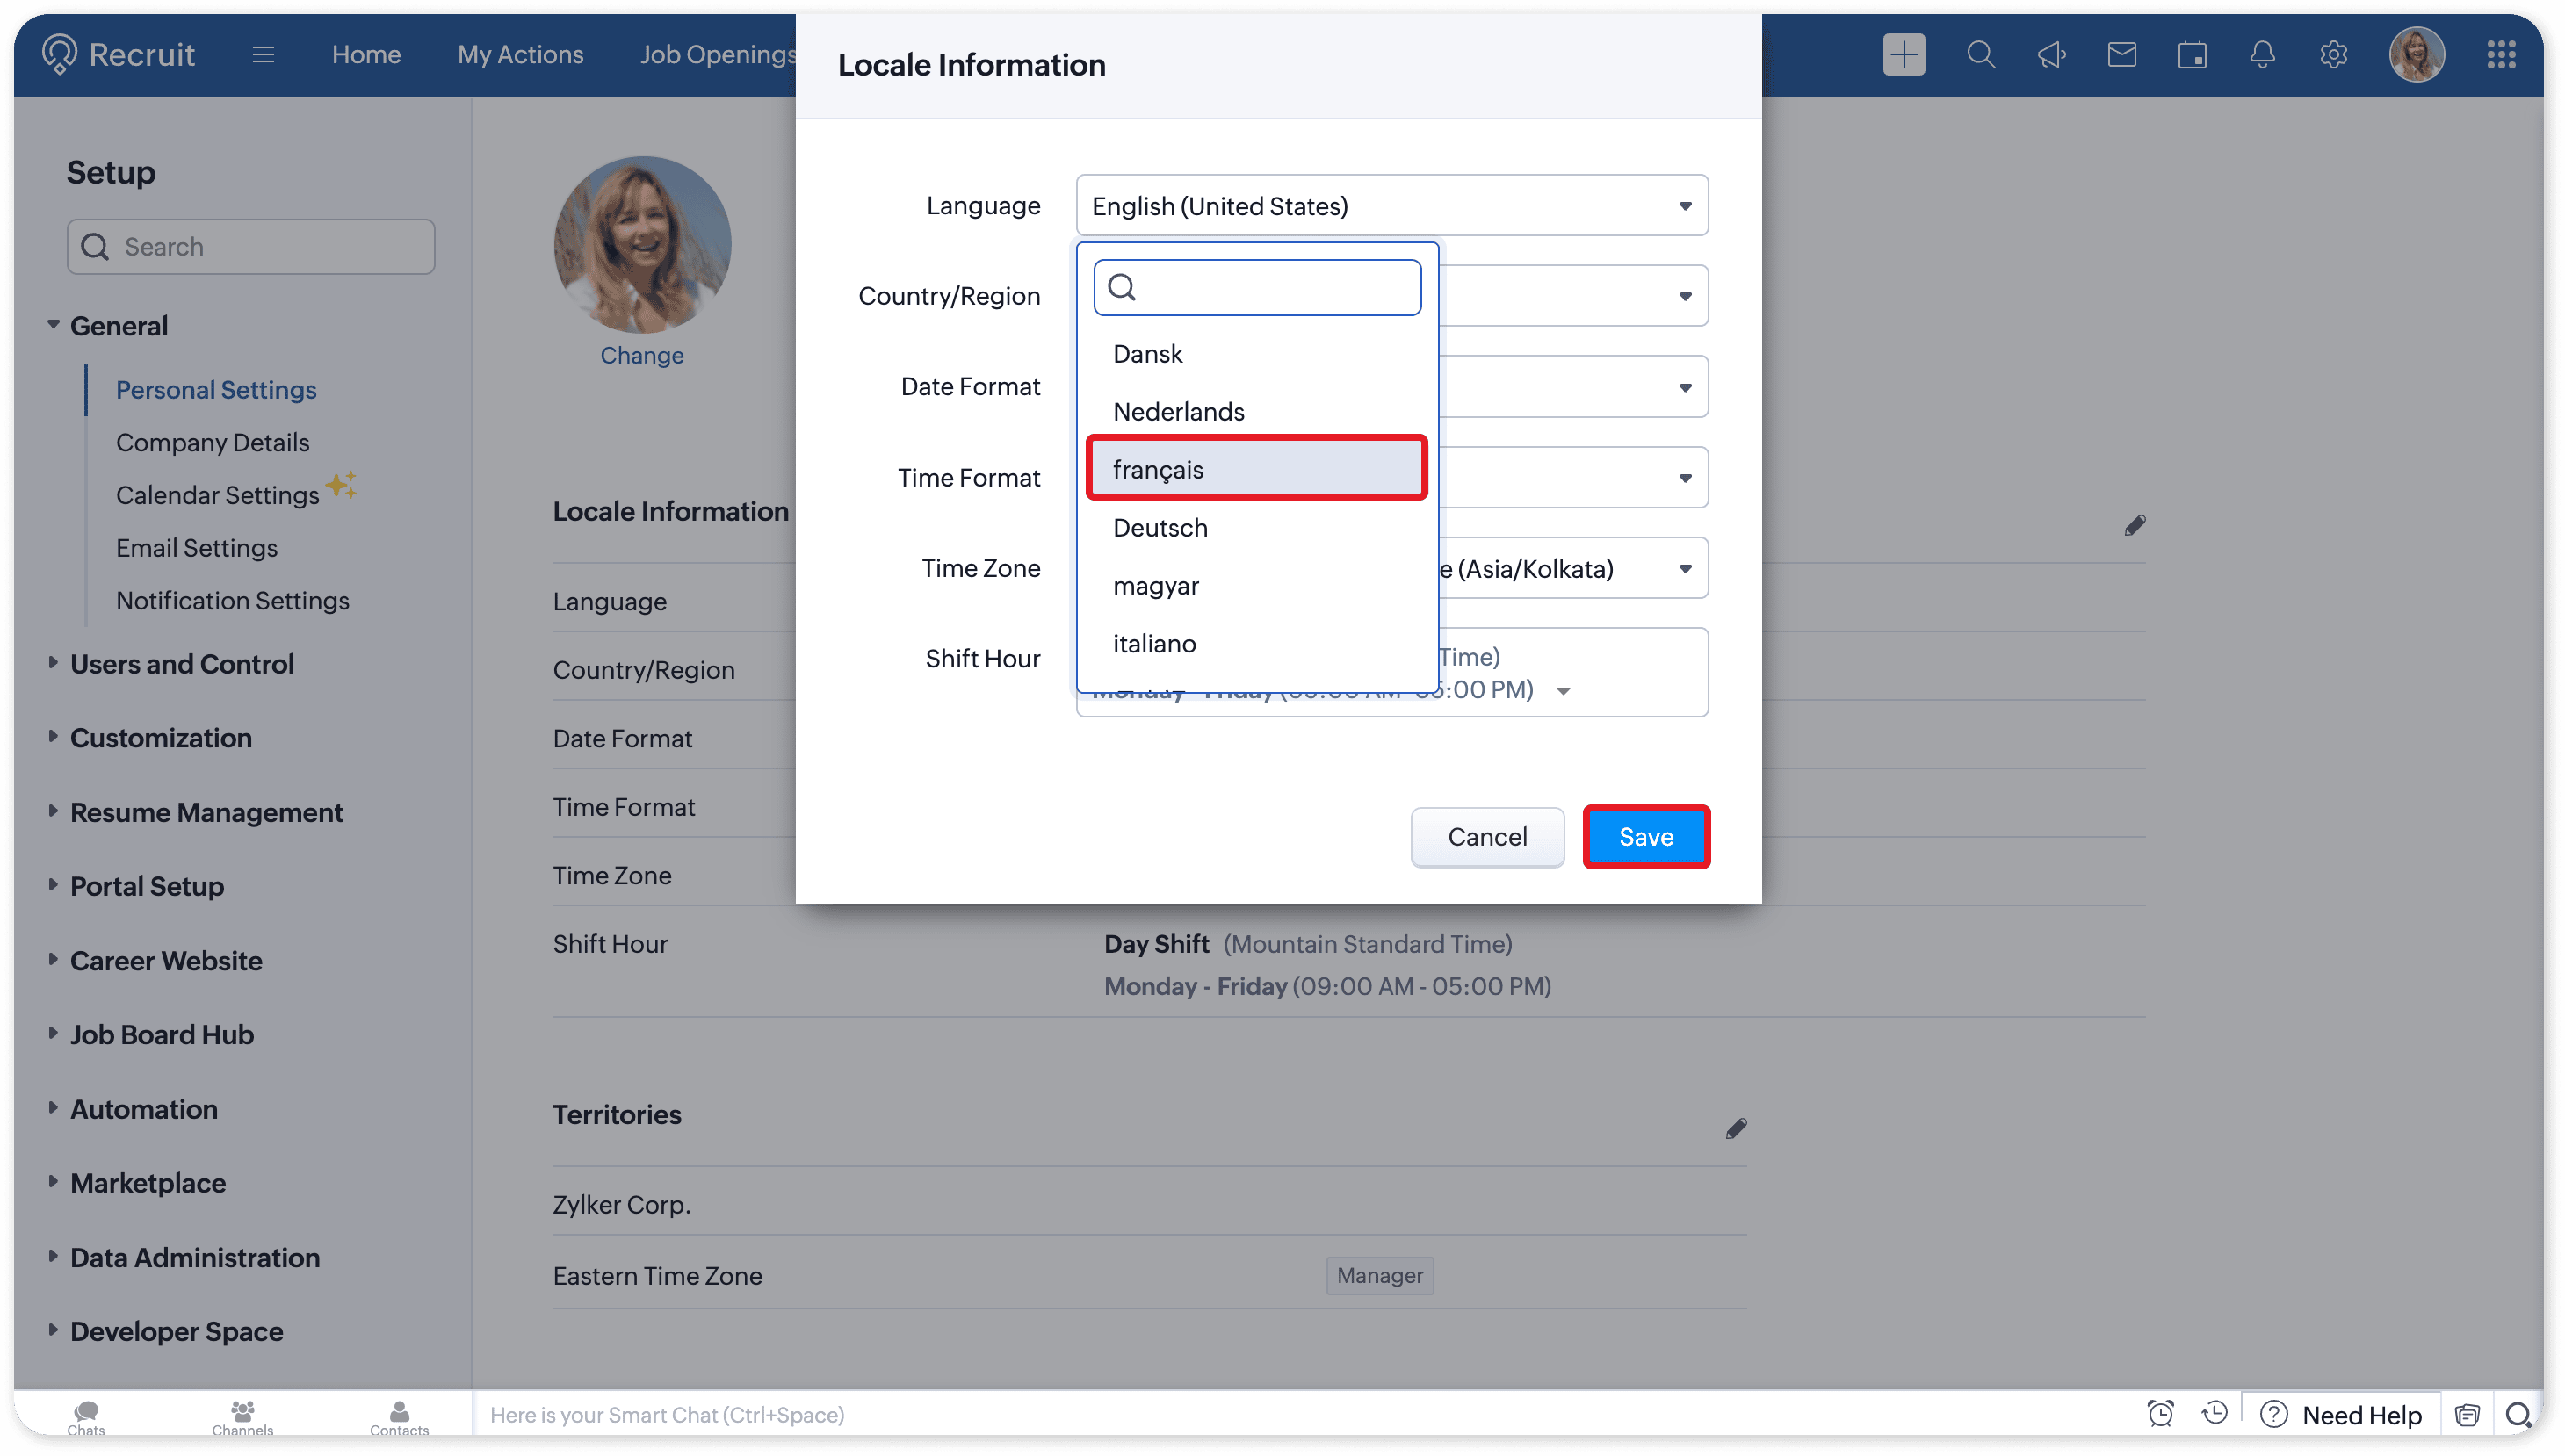Click the hamburger menu icon beside Recruit

coord(263,54)
